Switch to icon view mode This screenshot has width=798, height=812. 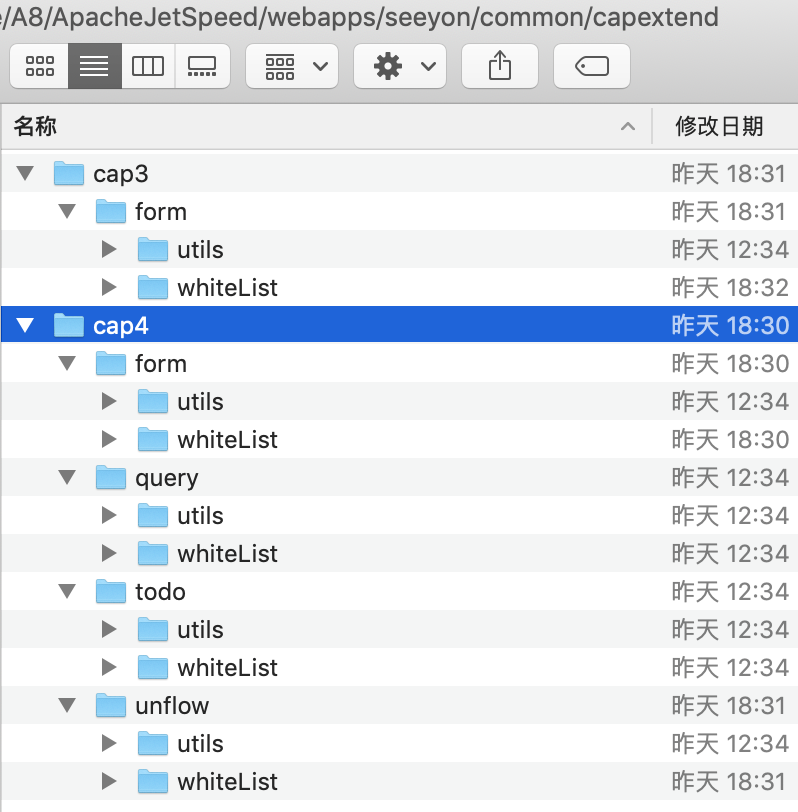click(40, 67)
